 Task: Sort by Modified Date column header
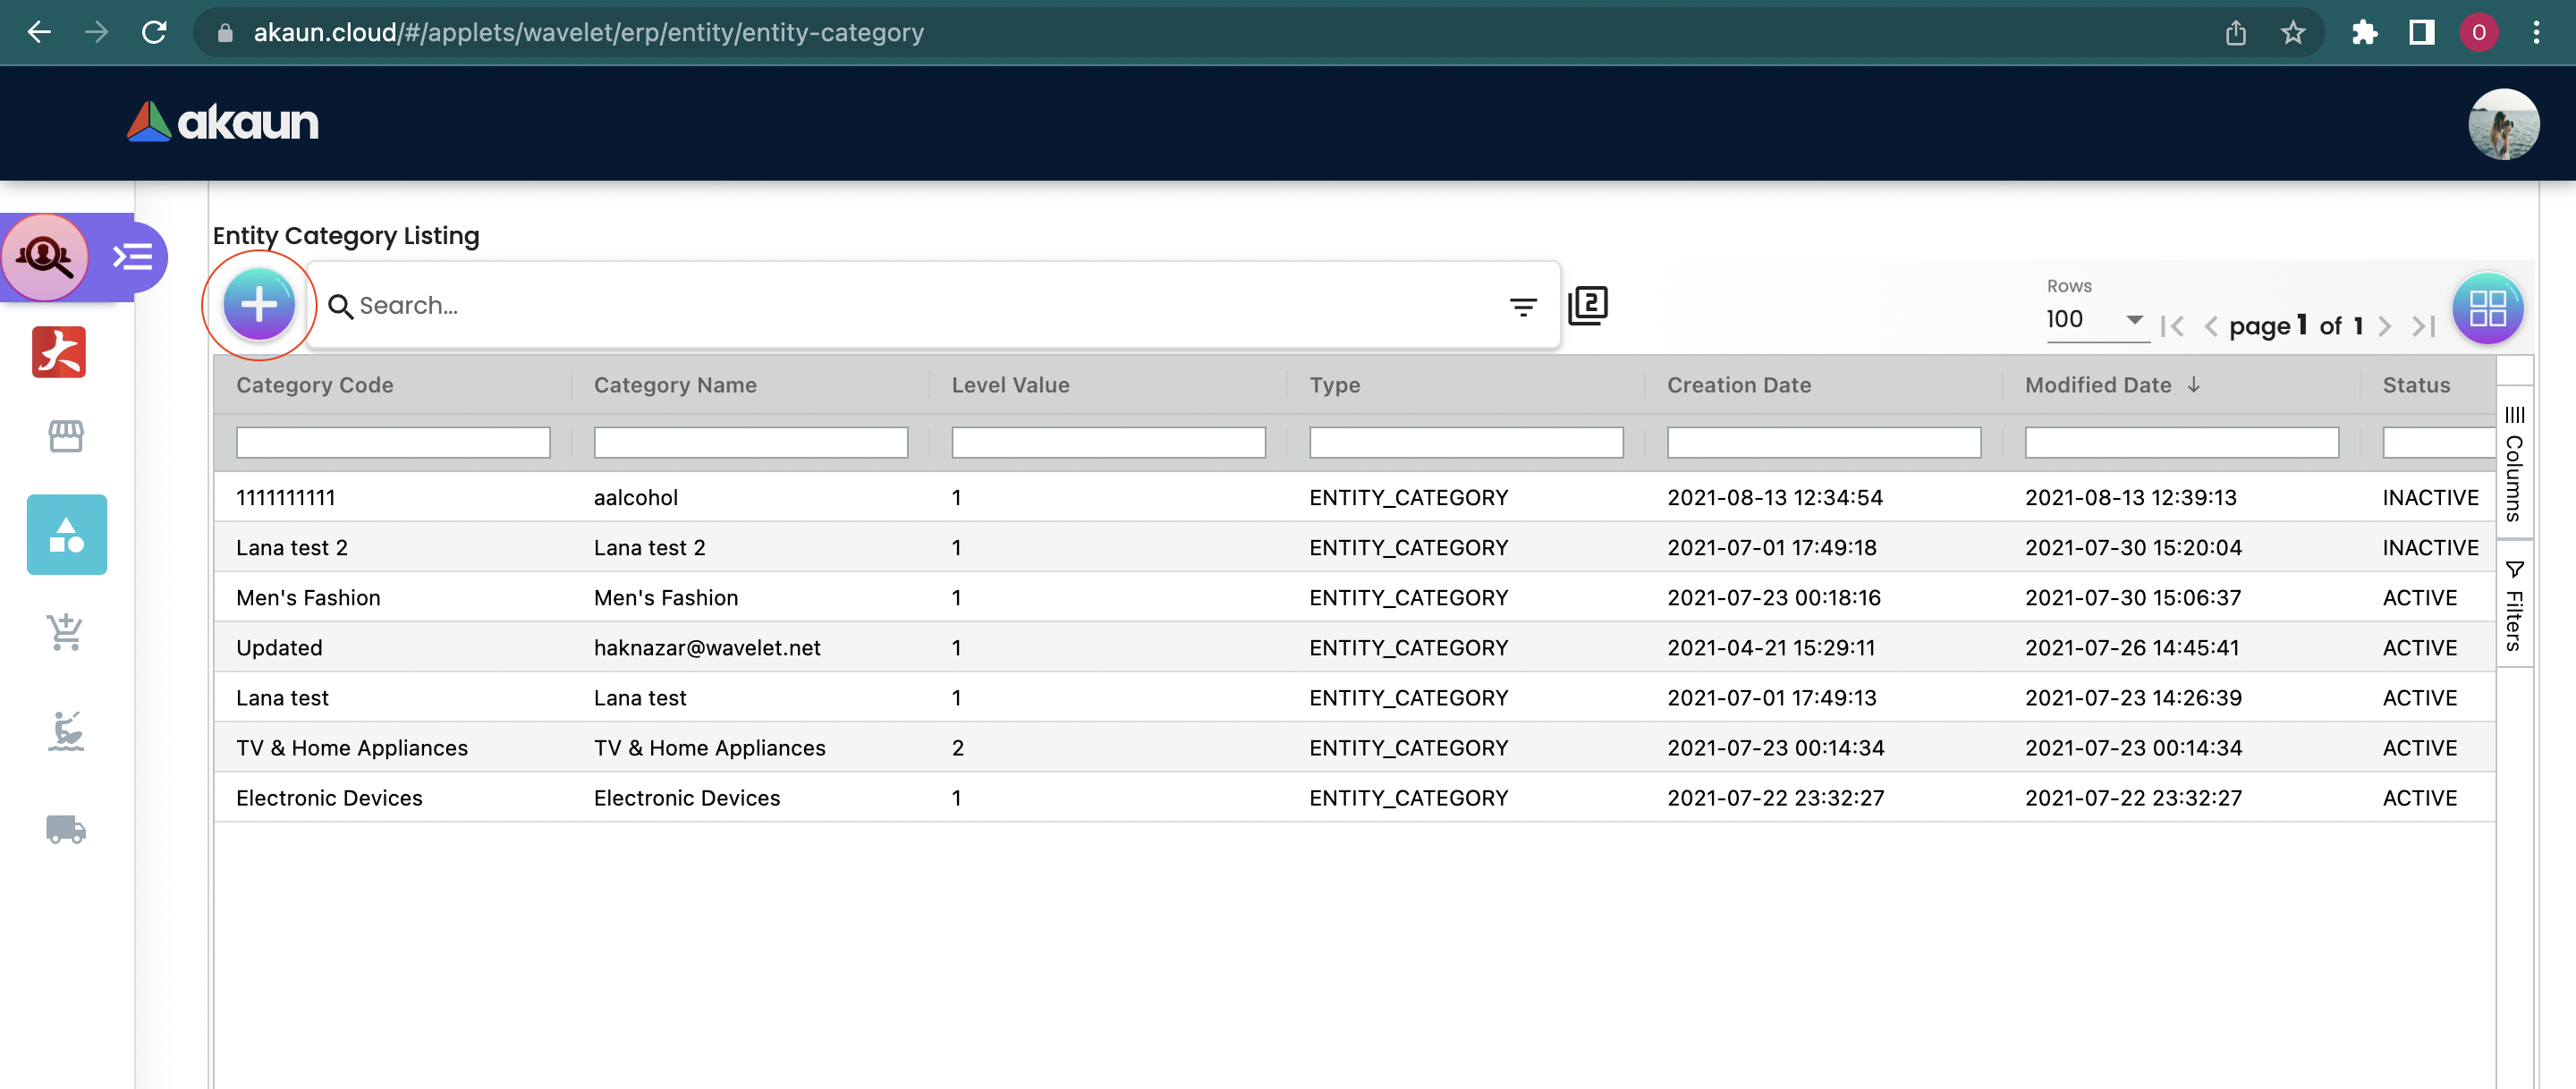[x=2098, y=385]
